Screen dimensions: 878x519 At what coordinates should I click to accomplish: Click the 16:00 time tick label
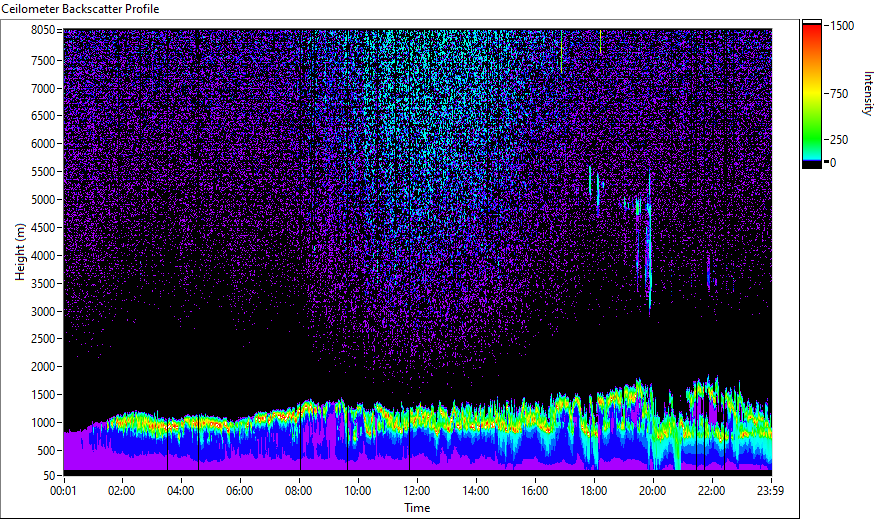[535, 491]
